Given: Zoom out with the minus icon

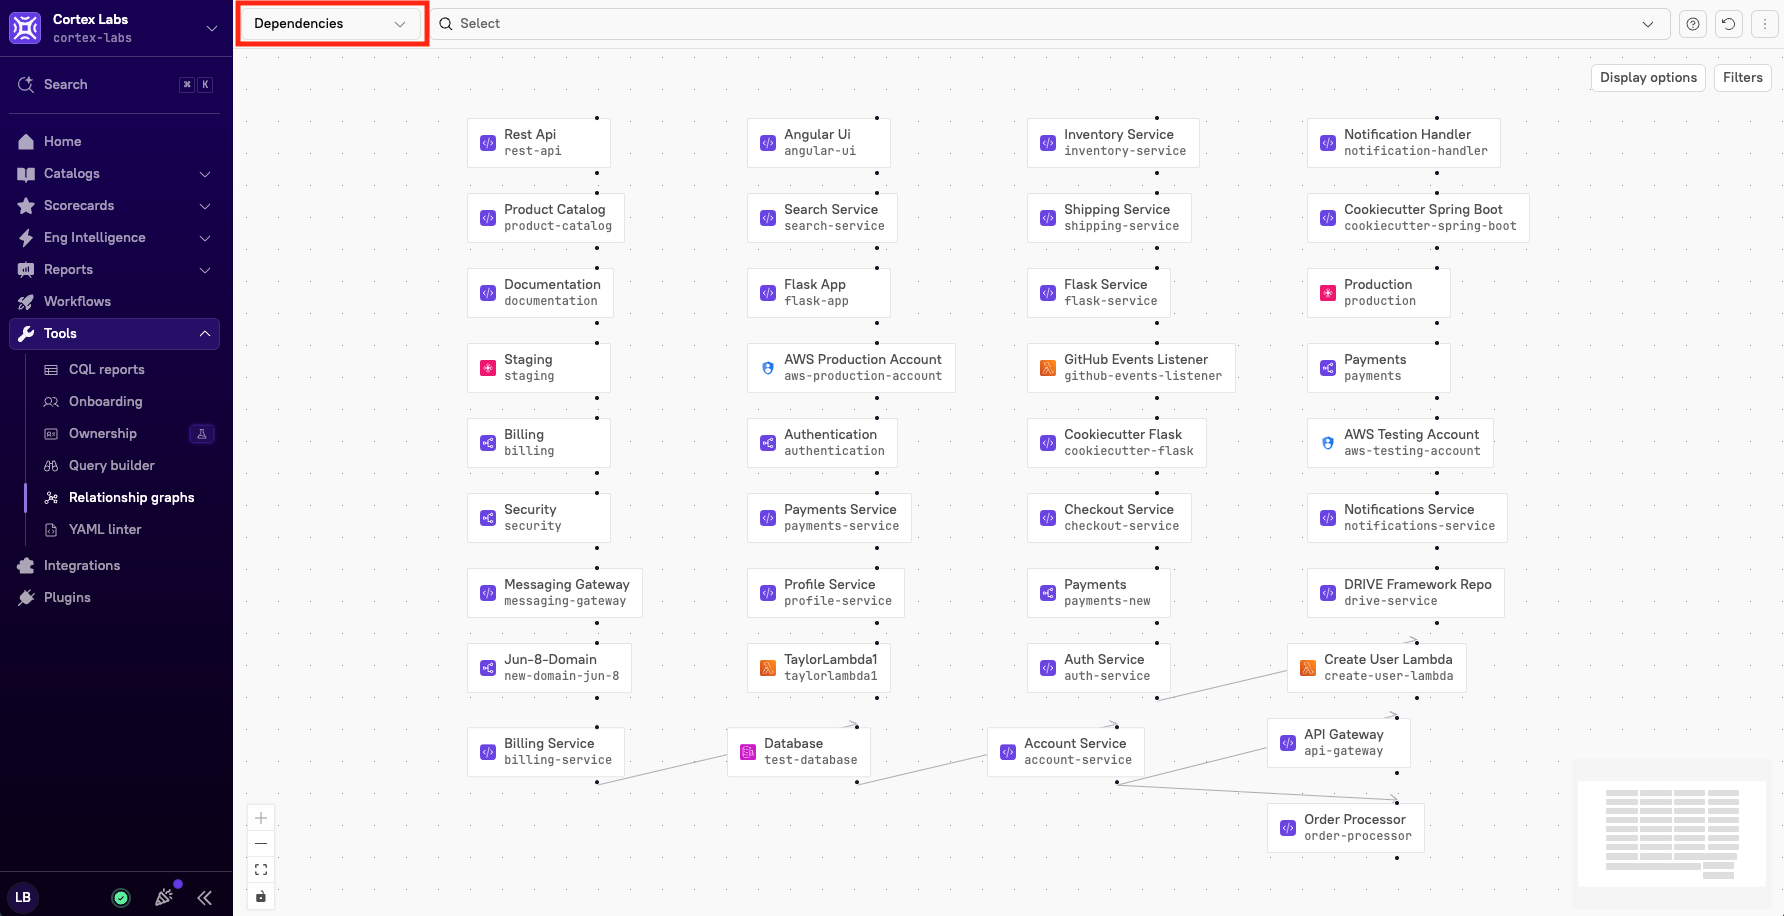Looking at the screenshot, I should 261,844.
